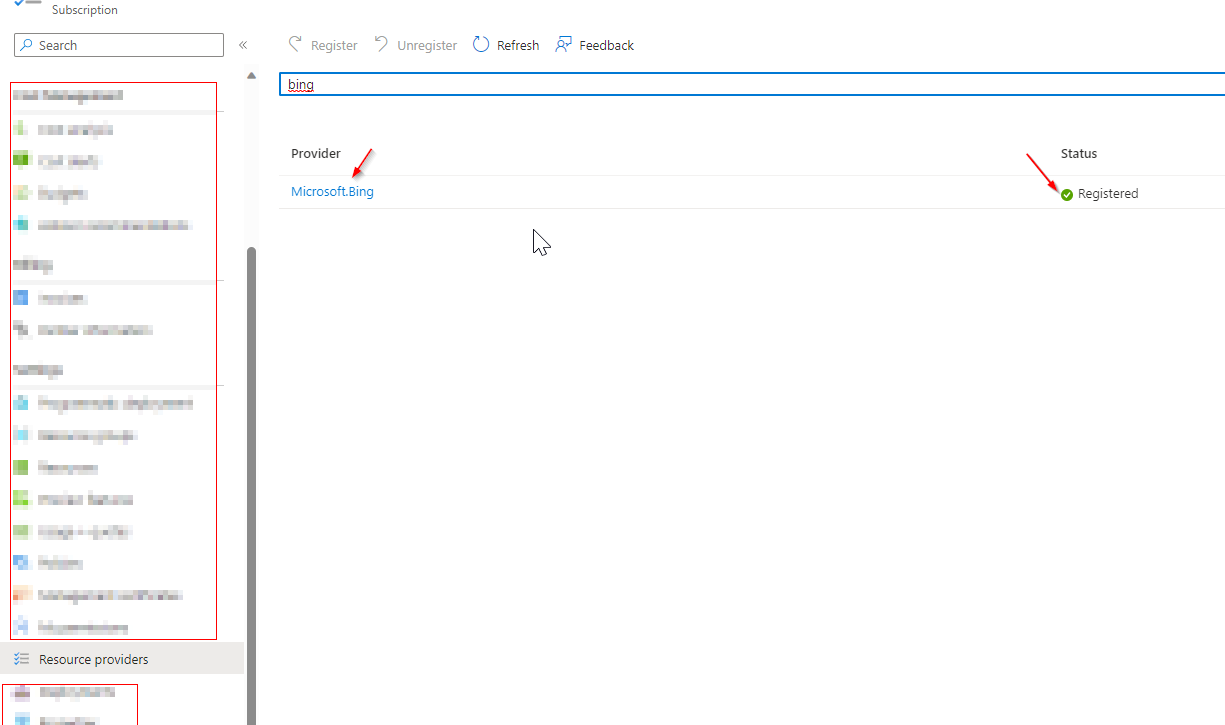Screen dimensions: 1225x725
Task: Open the Feedback option
Action: point(595,45)
